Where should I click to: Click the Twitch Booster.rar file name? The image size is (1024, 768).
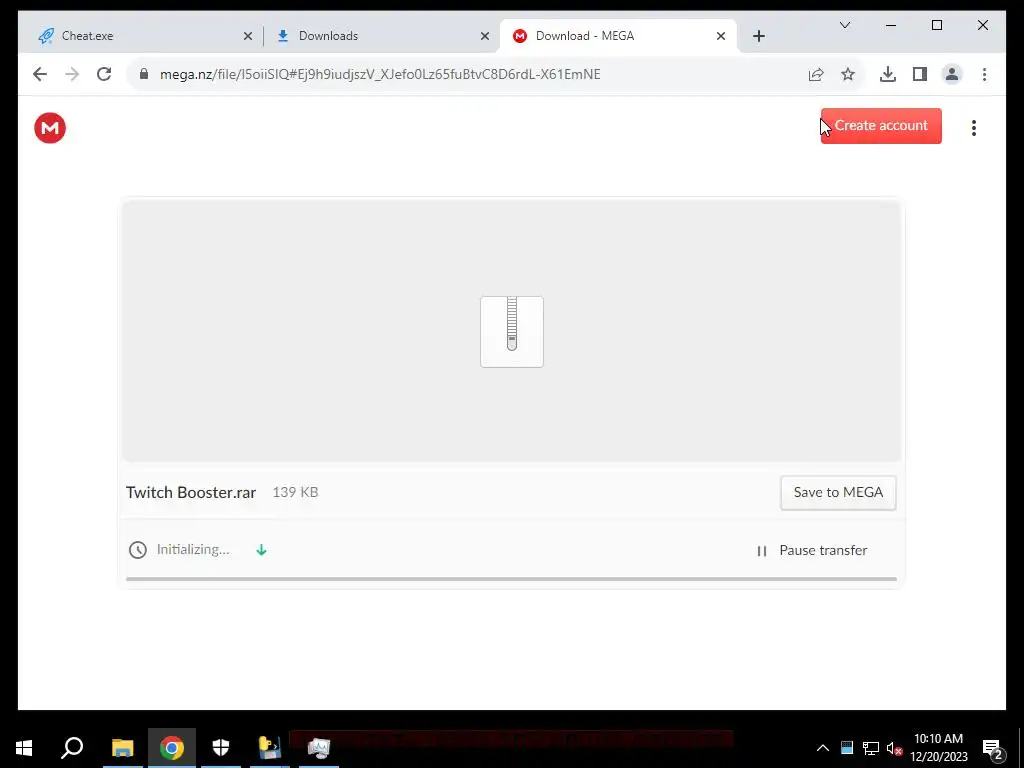[191, 492]
